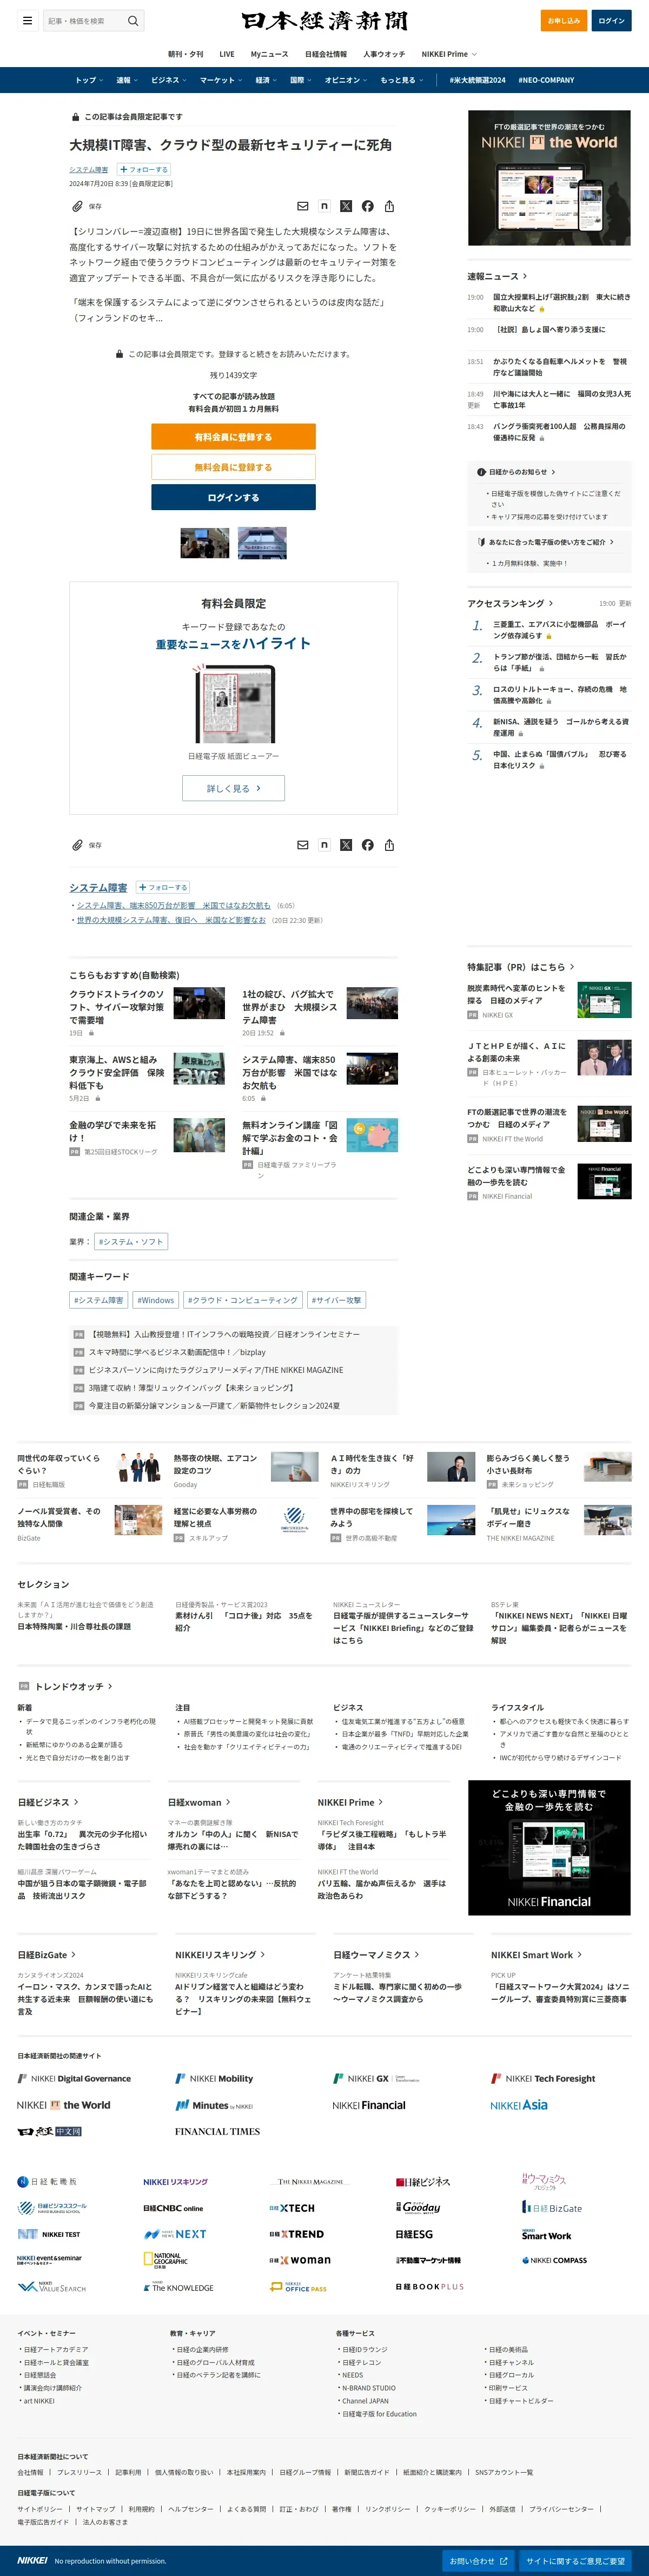
Task: Click the small システム障害 link under headline
Action: (x=89, y=170)
